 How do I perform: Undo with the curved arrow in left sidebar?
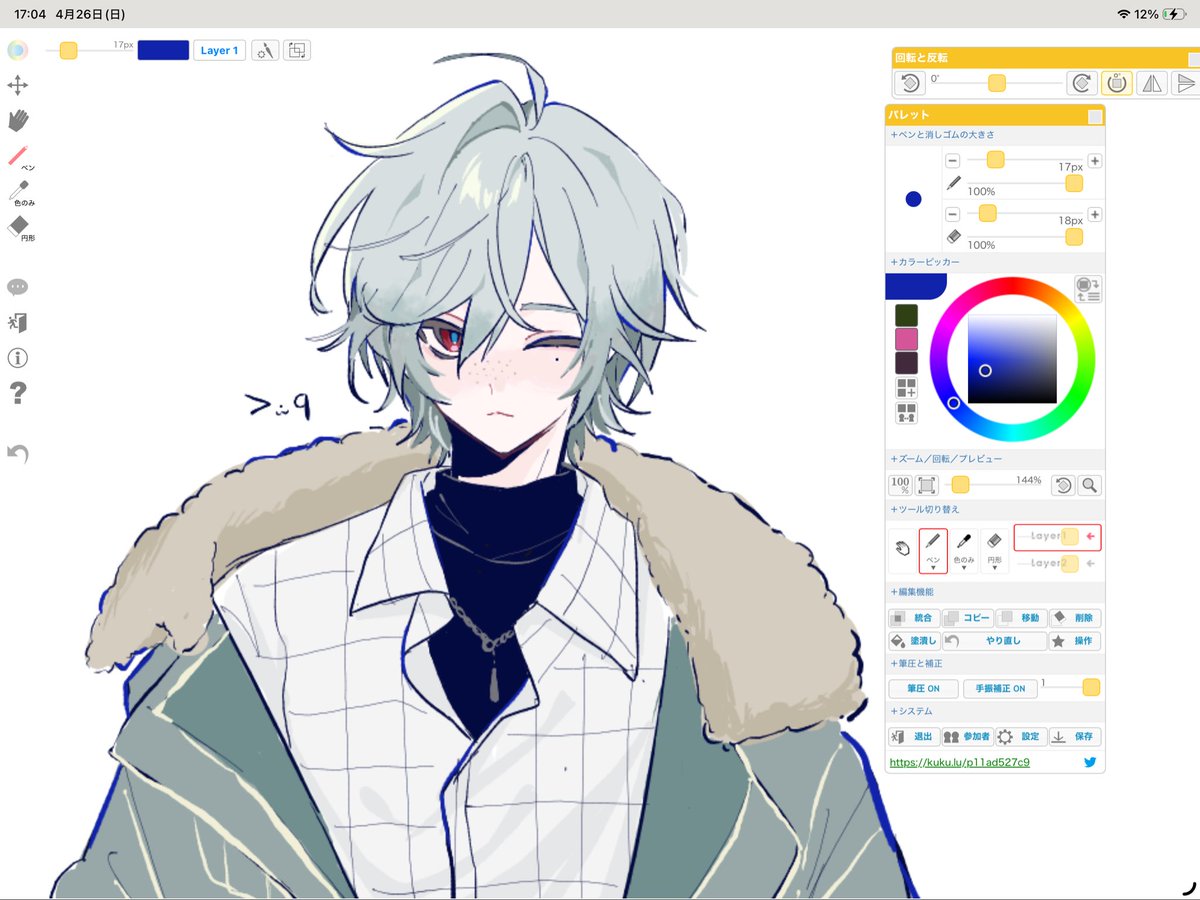point(17,453)
